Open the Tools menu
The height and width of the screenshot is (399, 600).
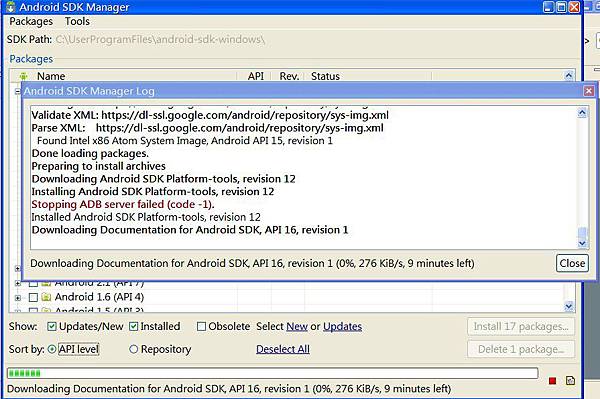pos(77,21)
